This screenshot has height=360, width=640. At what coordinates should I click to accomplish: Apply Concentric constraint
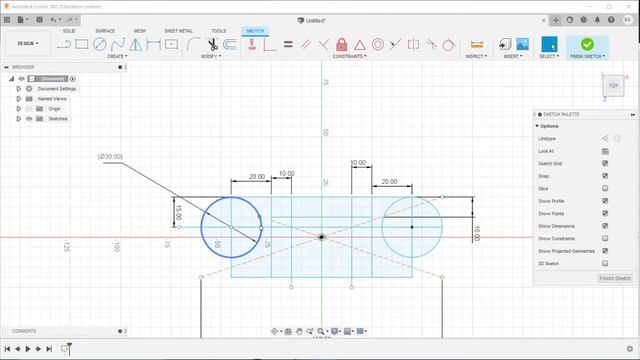tap(378, 44)
